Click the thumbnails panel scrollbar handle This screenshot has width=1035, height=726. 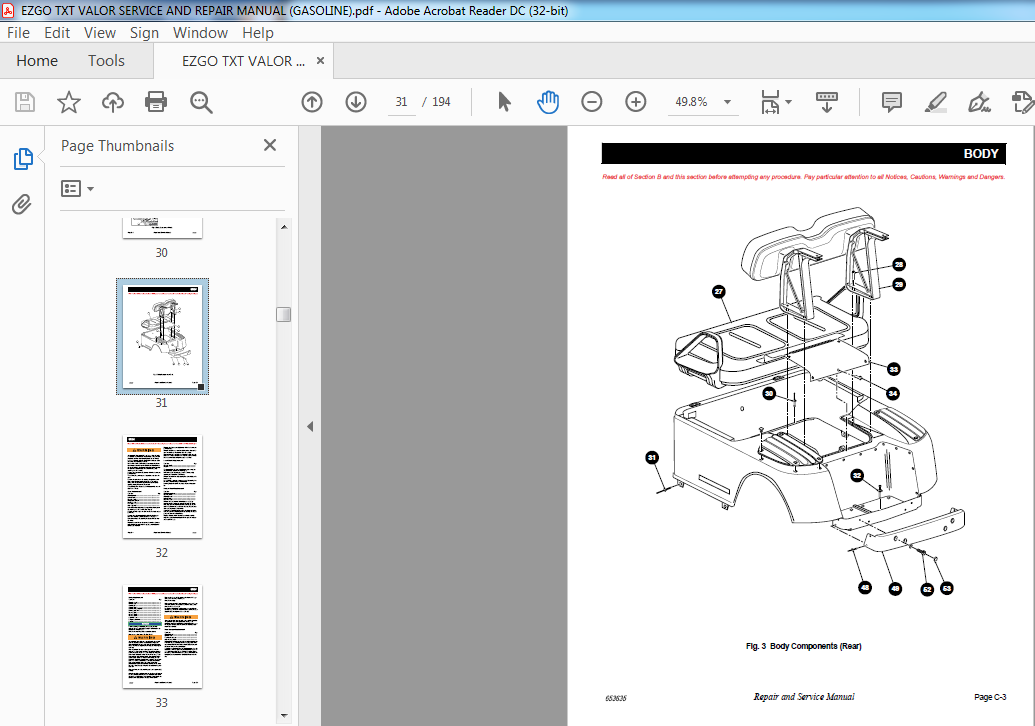284,314
